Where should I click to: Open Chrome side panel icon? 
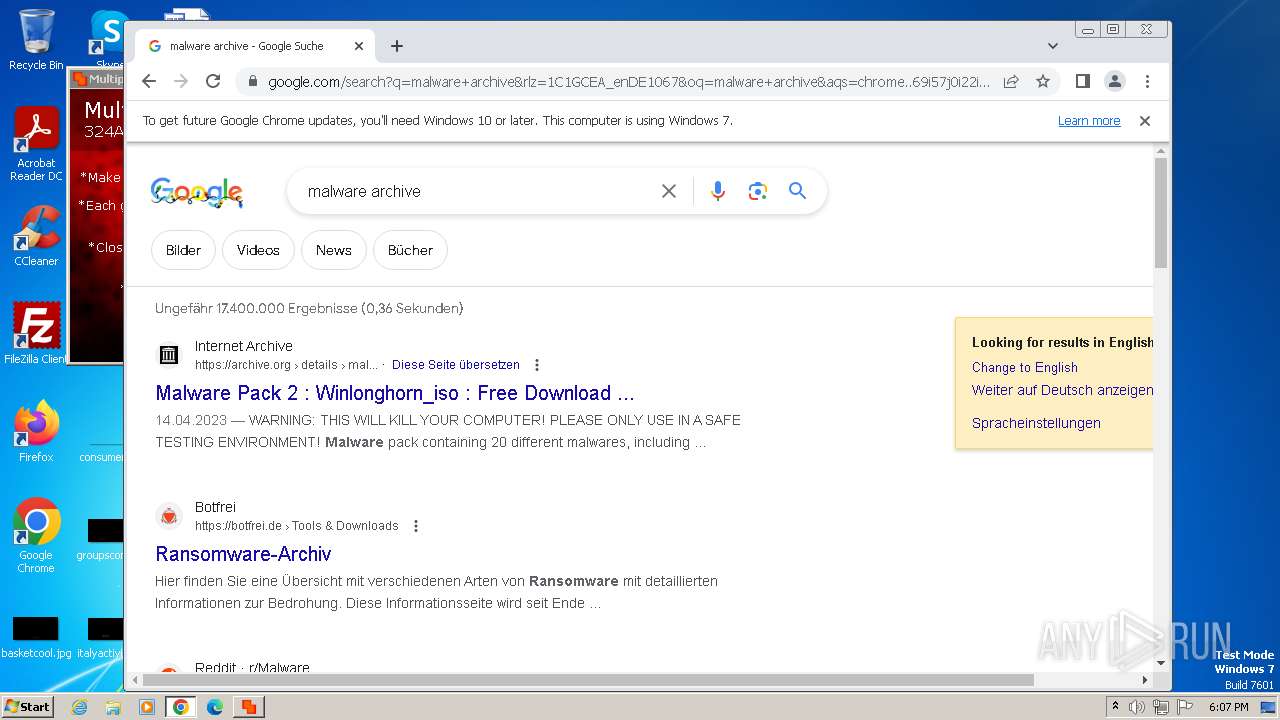(1082, 81)
